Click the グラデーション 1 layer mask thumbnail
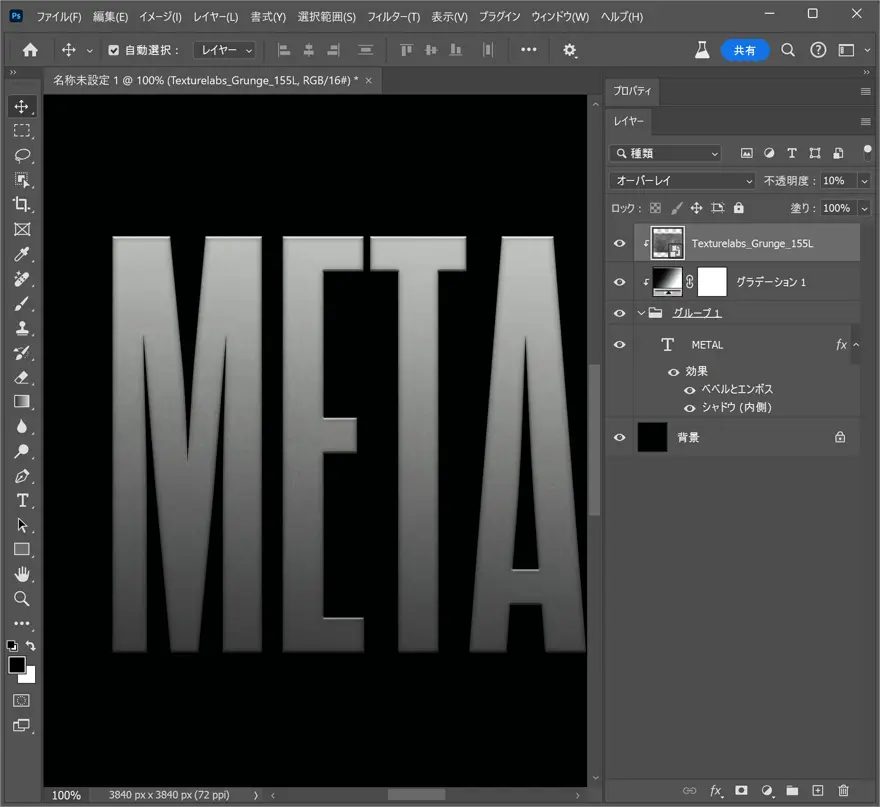Image resolution: width=880 pixels, height=807 pixels. pyautogui.click(x=712, y=282)
